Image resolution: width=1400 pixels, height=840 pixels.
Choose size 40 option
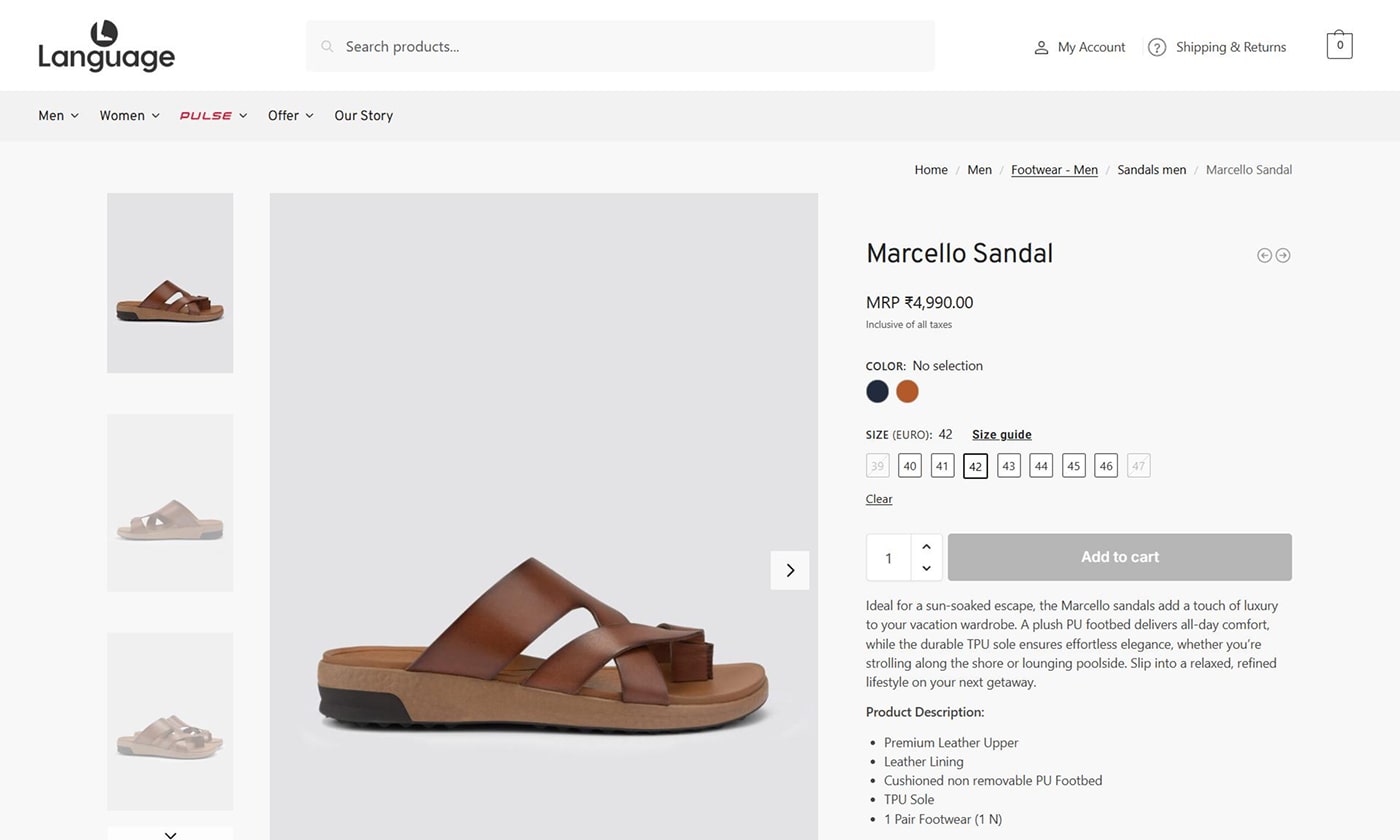click(x=909, y=466)
